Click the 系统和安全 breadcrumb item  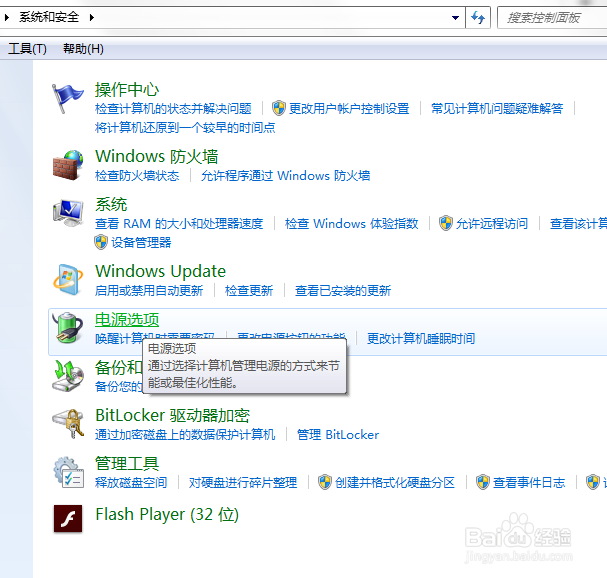49,17
